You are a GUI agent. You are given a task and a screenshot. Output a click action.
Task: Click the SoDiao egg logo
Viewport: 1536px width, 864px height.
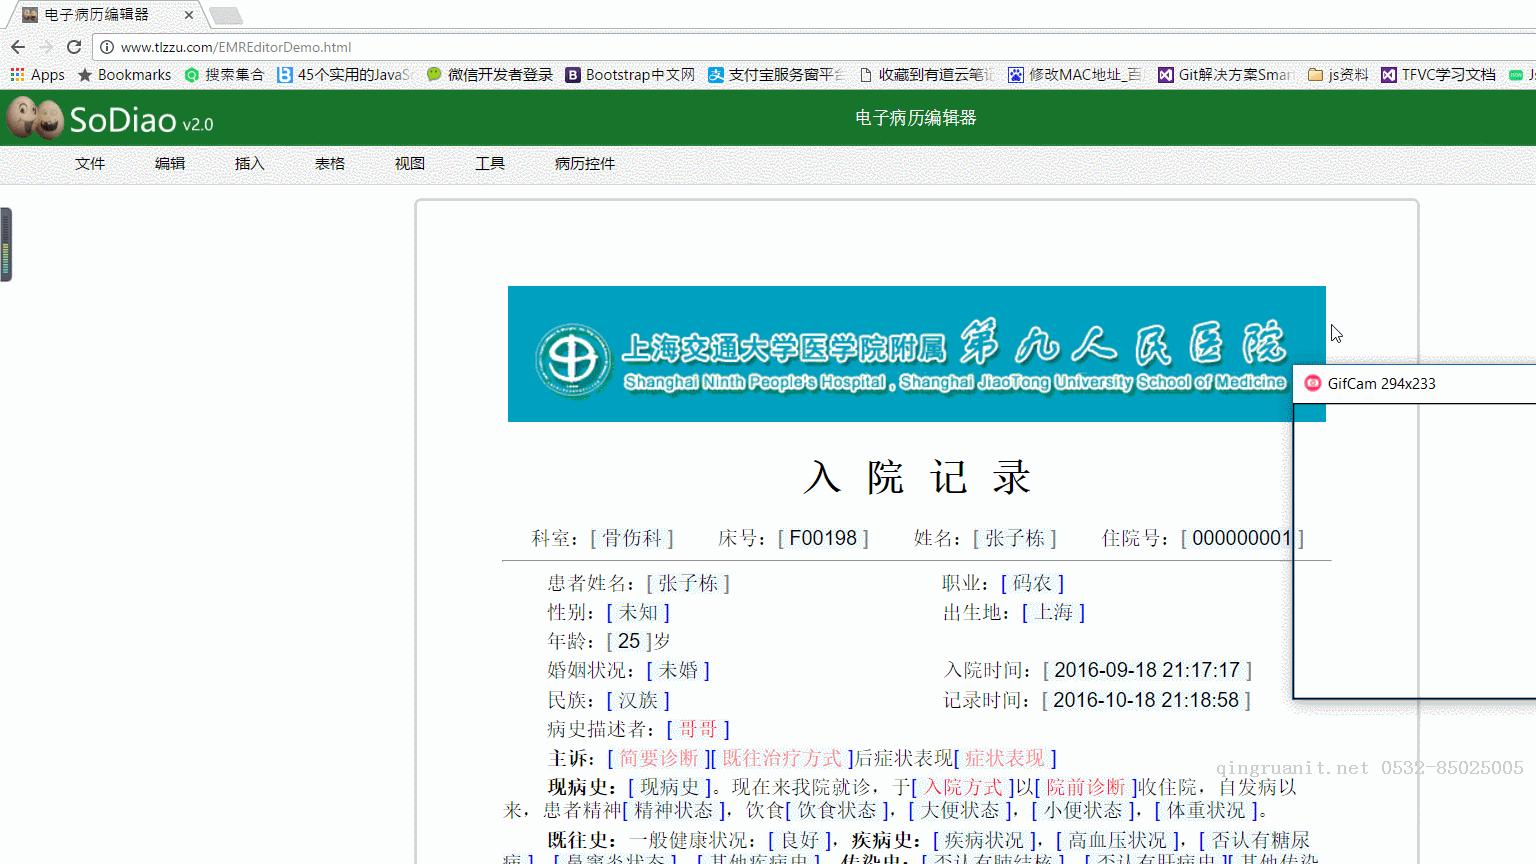tap(35, 119)
